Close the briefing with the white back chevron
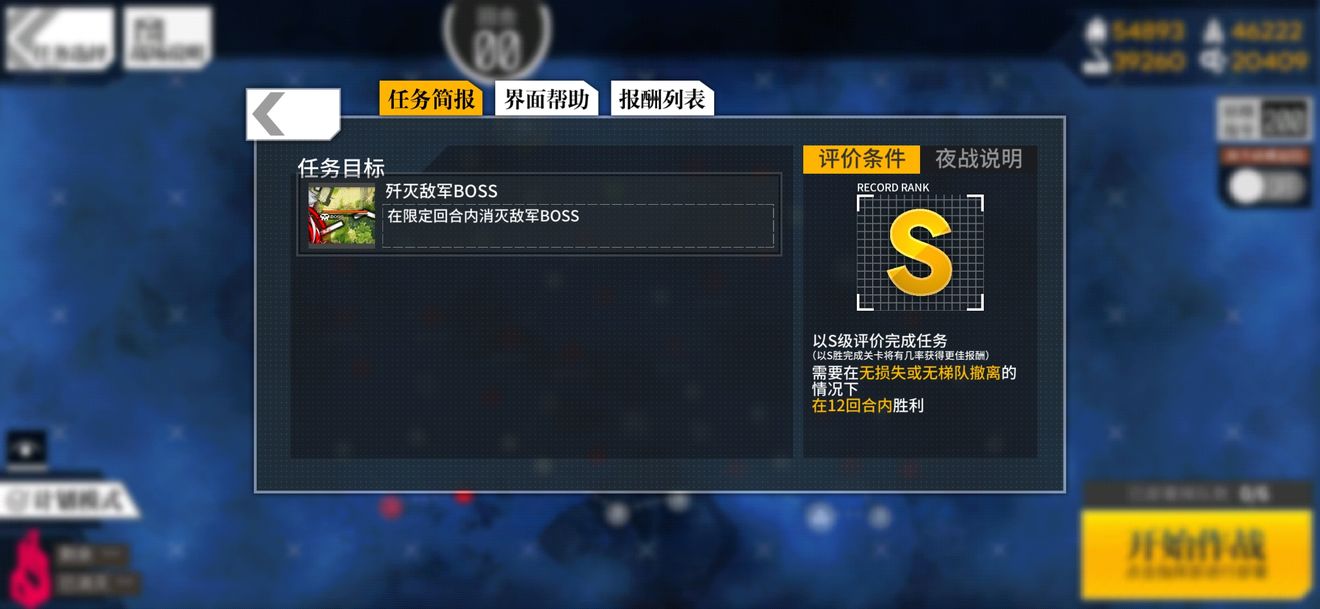The width and height of the screenshot is (1320, 609). pos(292,114)
